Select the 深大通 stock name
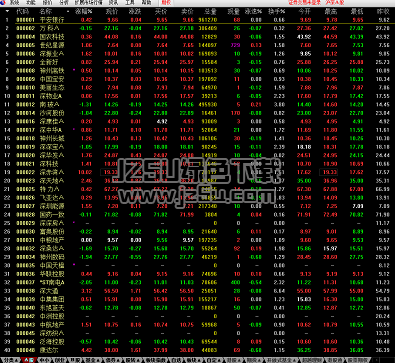395x363 pixels. pos(49,291)
